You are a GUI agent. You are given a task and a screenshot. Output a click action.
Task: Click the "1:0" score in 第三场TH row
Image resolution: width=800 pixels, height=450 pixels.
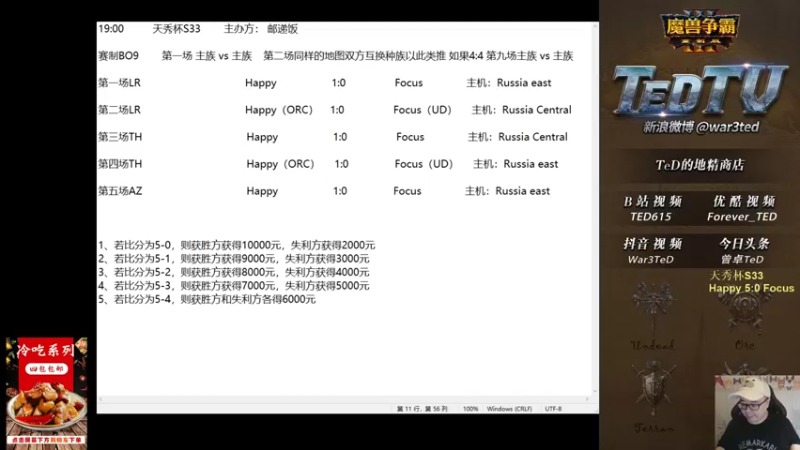click(340, 137)
